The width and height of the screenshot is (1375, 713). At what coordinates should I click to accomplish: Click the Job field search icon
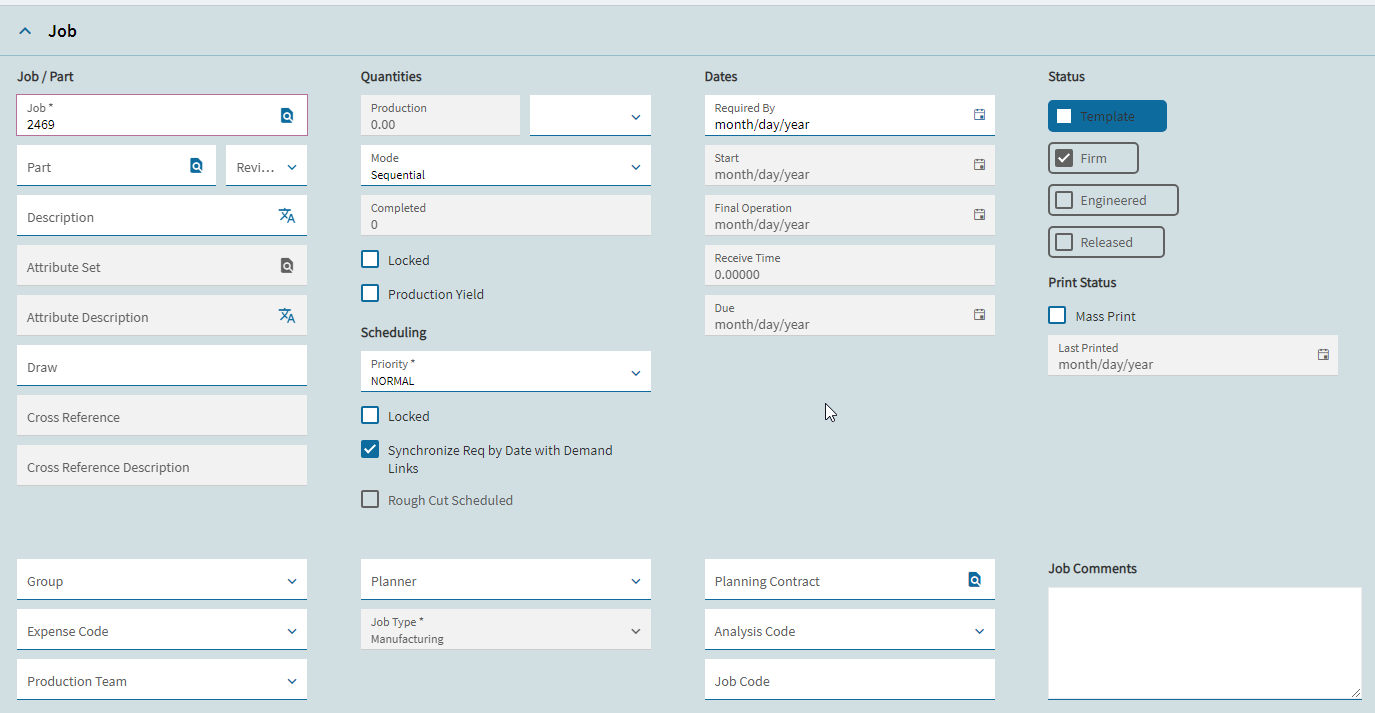287,116
